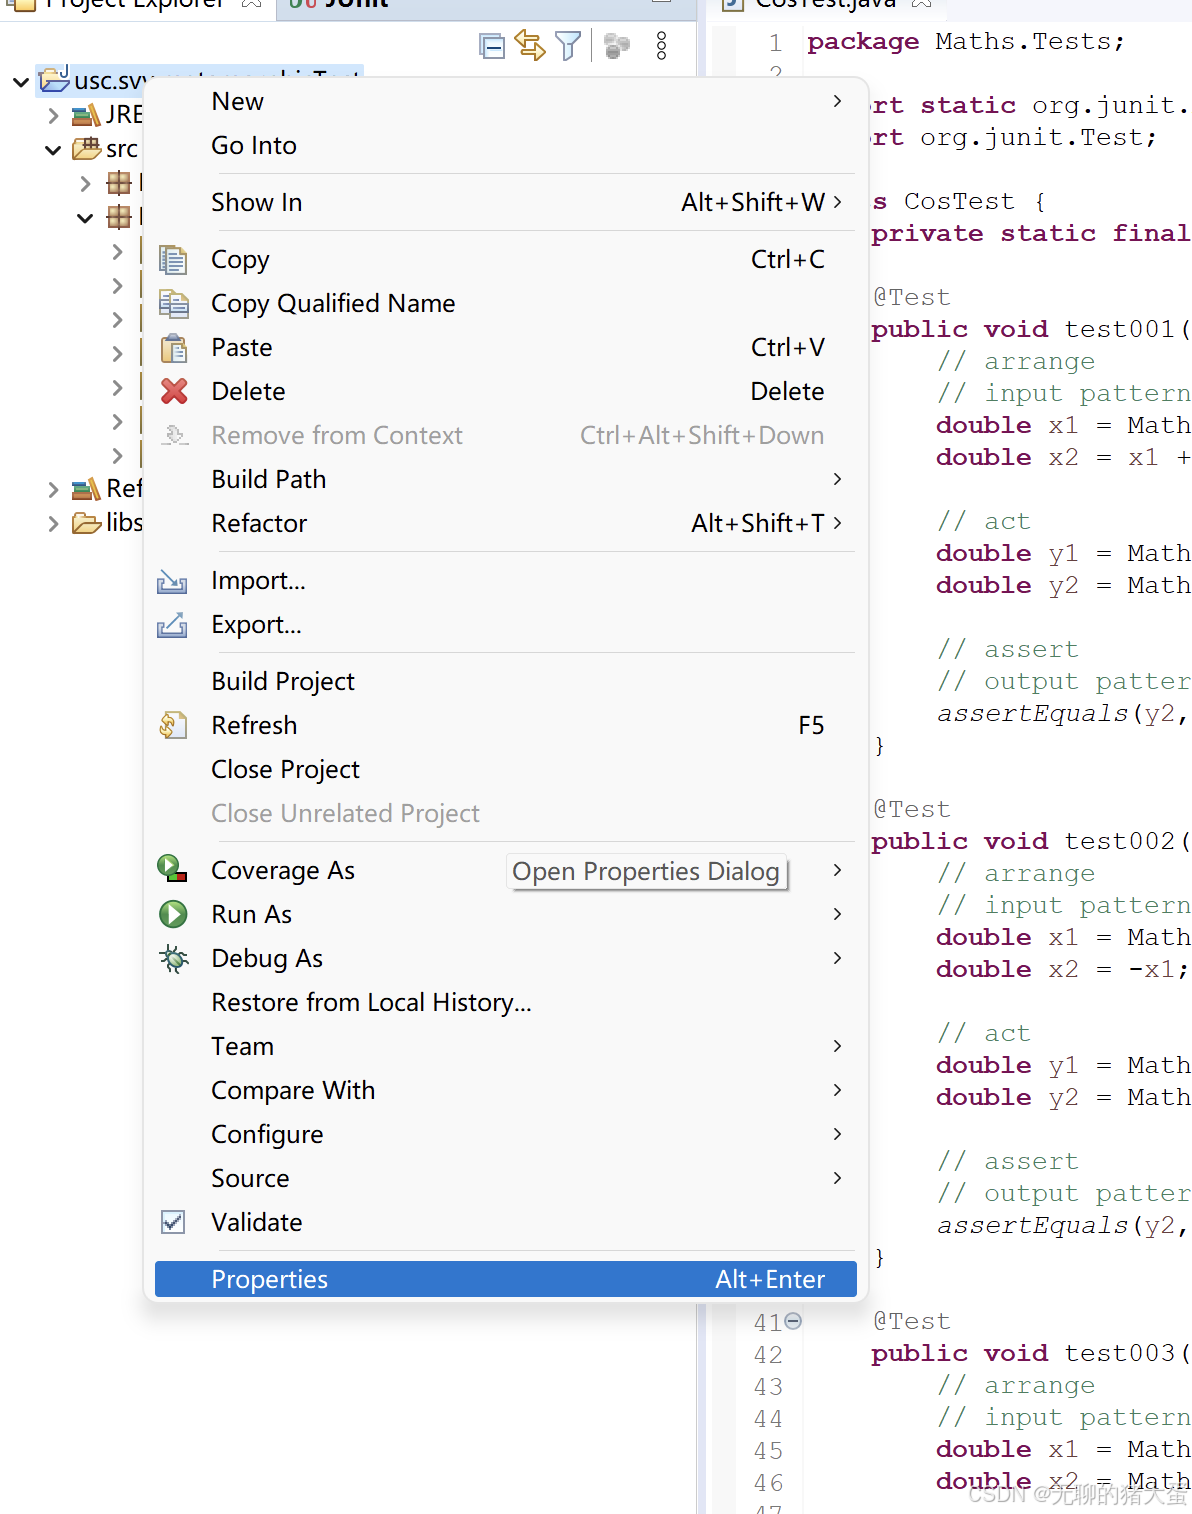The image size is (1192, 1514).
Task: Click the rerun tests history icon in JUnit toolbar
Action: pyautogui.click(x=531, y=45)
